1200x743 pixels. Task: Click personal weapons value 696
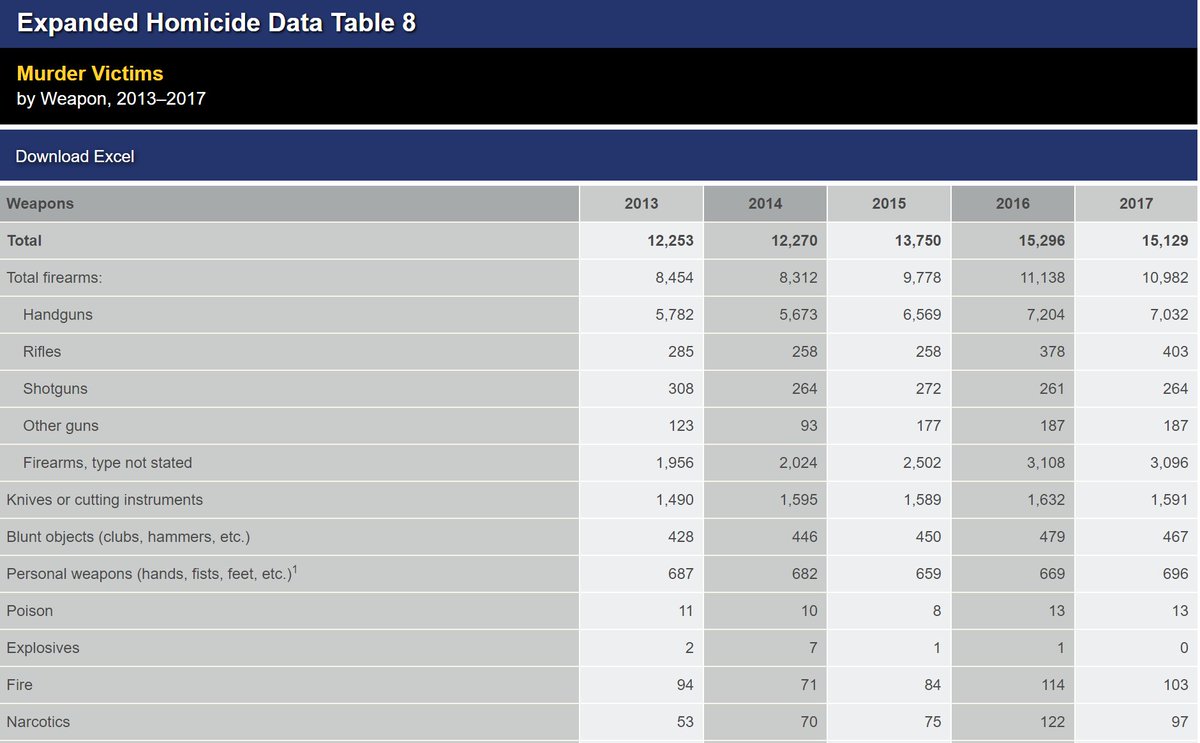coord(1177,573)
